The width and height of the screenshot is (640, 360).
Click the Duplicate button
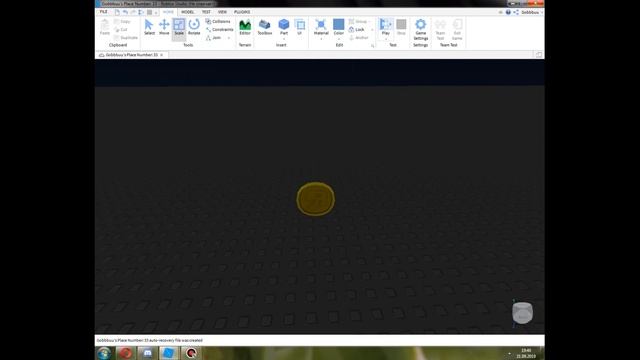[126, 38]
